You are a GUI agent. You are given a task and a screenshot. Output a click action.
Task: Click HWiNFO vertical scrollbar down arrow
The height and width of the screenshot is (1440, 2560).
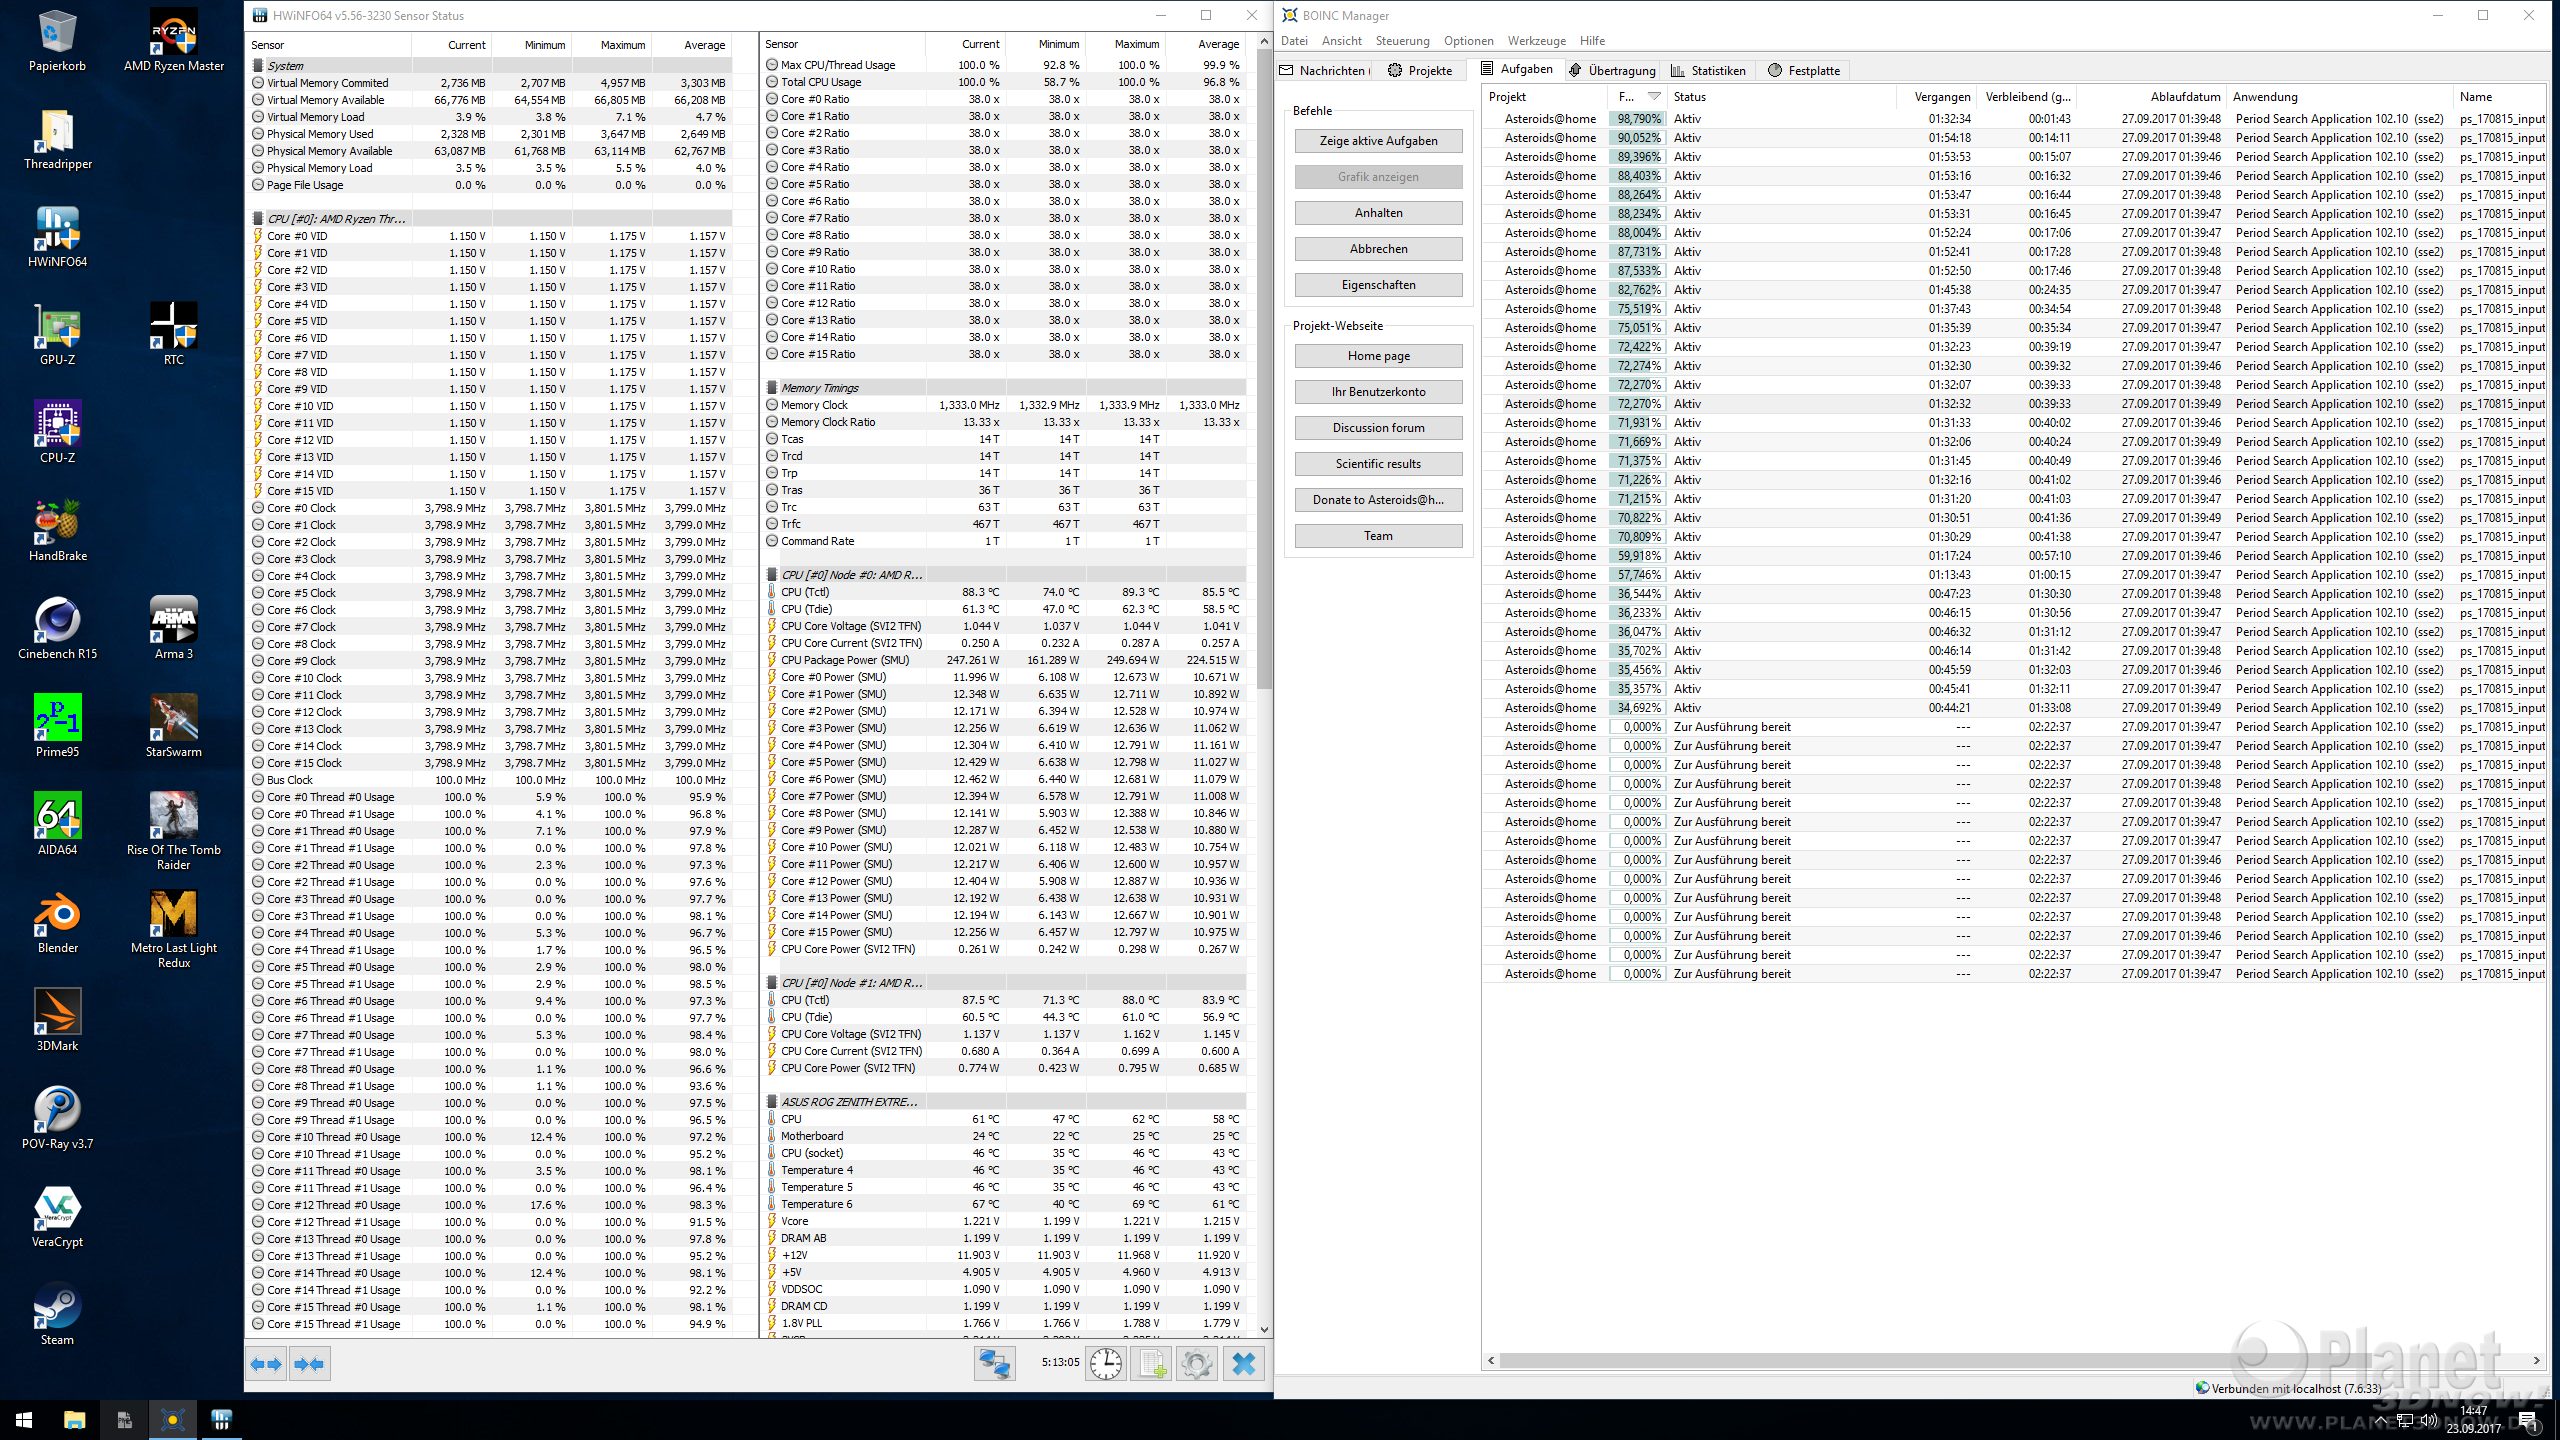pos(1264,1330)
